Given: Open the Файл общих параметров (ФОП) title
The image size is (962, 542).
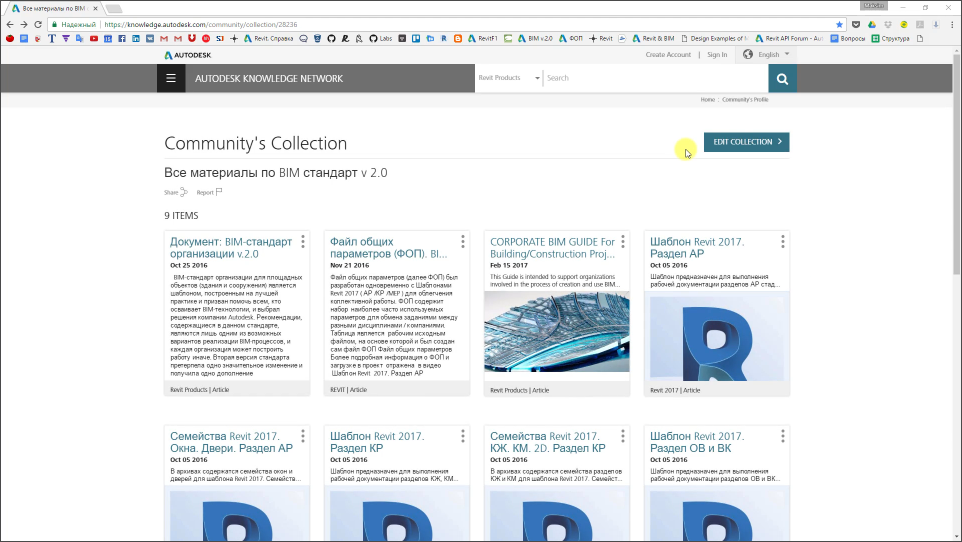Looking at the screenshot, I should pyautogui.click(x=389, y=248).
